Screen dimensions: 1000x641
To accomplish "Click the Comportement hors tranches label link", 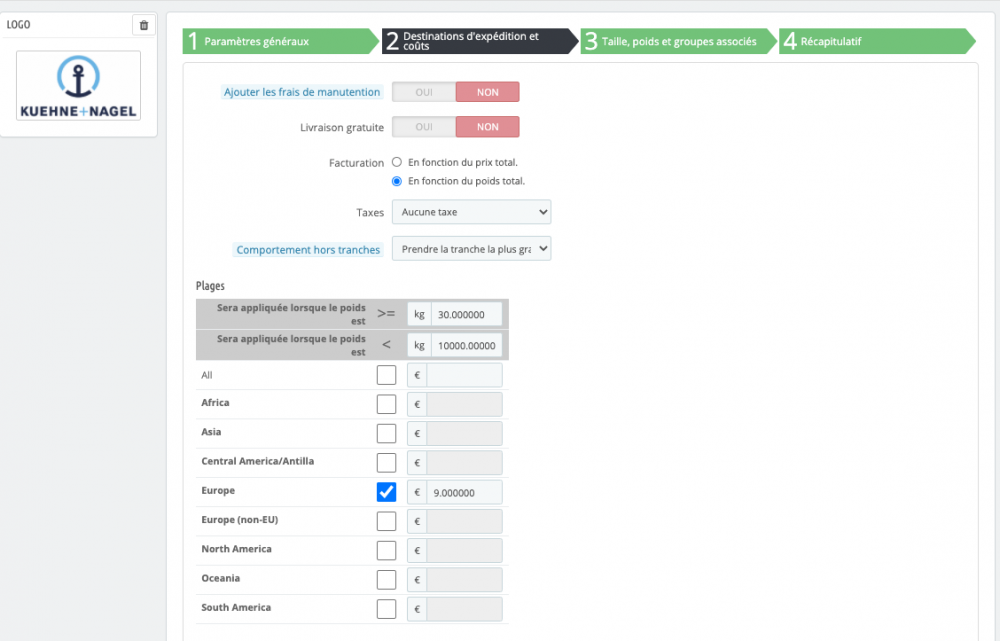I will coord(308,250).
